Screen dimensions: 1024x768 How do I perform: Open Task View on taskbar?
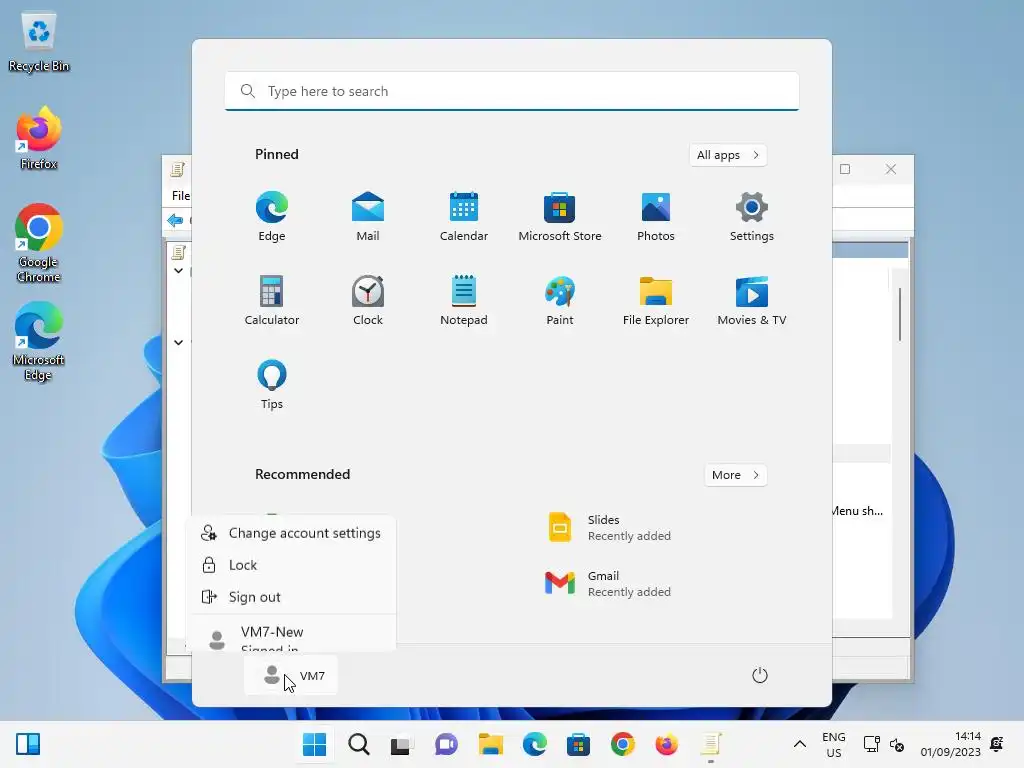(x=402, y=744)
